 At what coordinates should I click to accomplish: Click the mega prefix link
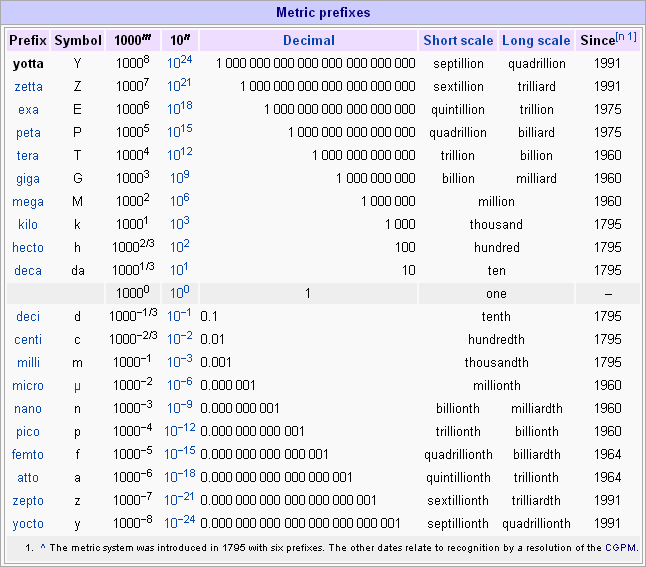pyautogui.click(x=28, y=202)
